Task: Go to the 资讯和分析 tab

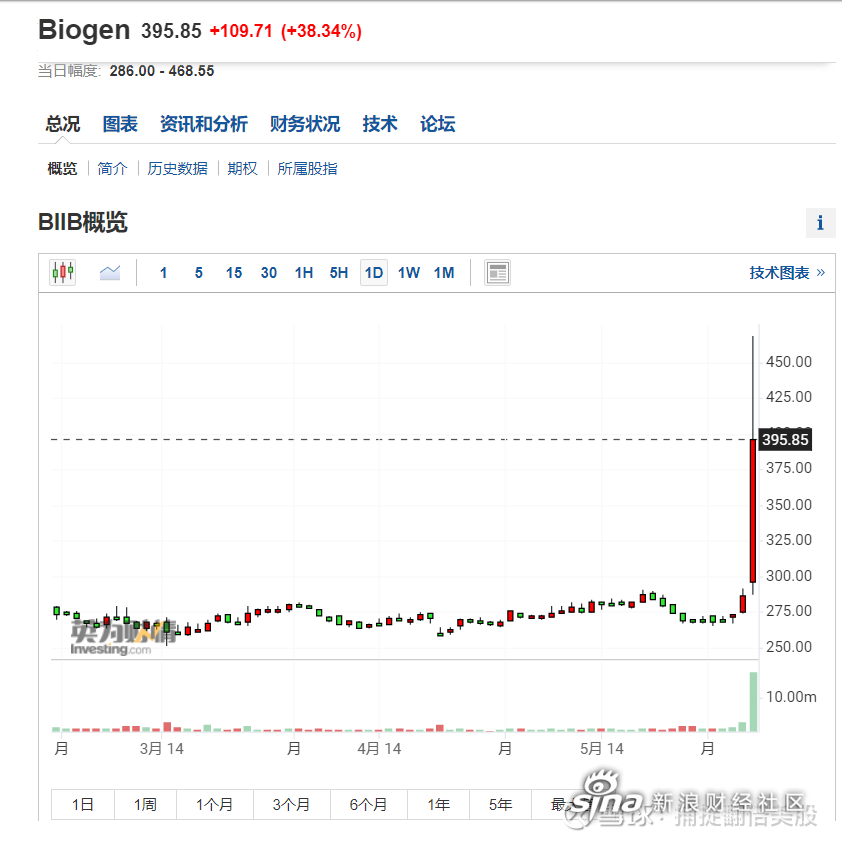Action: tap(204, 124)
